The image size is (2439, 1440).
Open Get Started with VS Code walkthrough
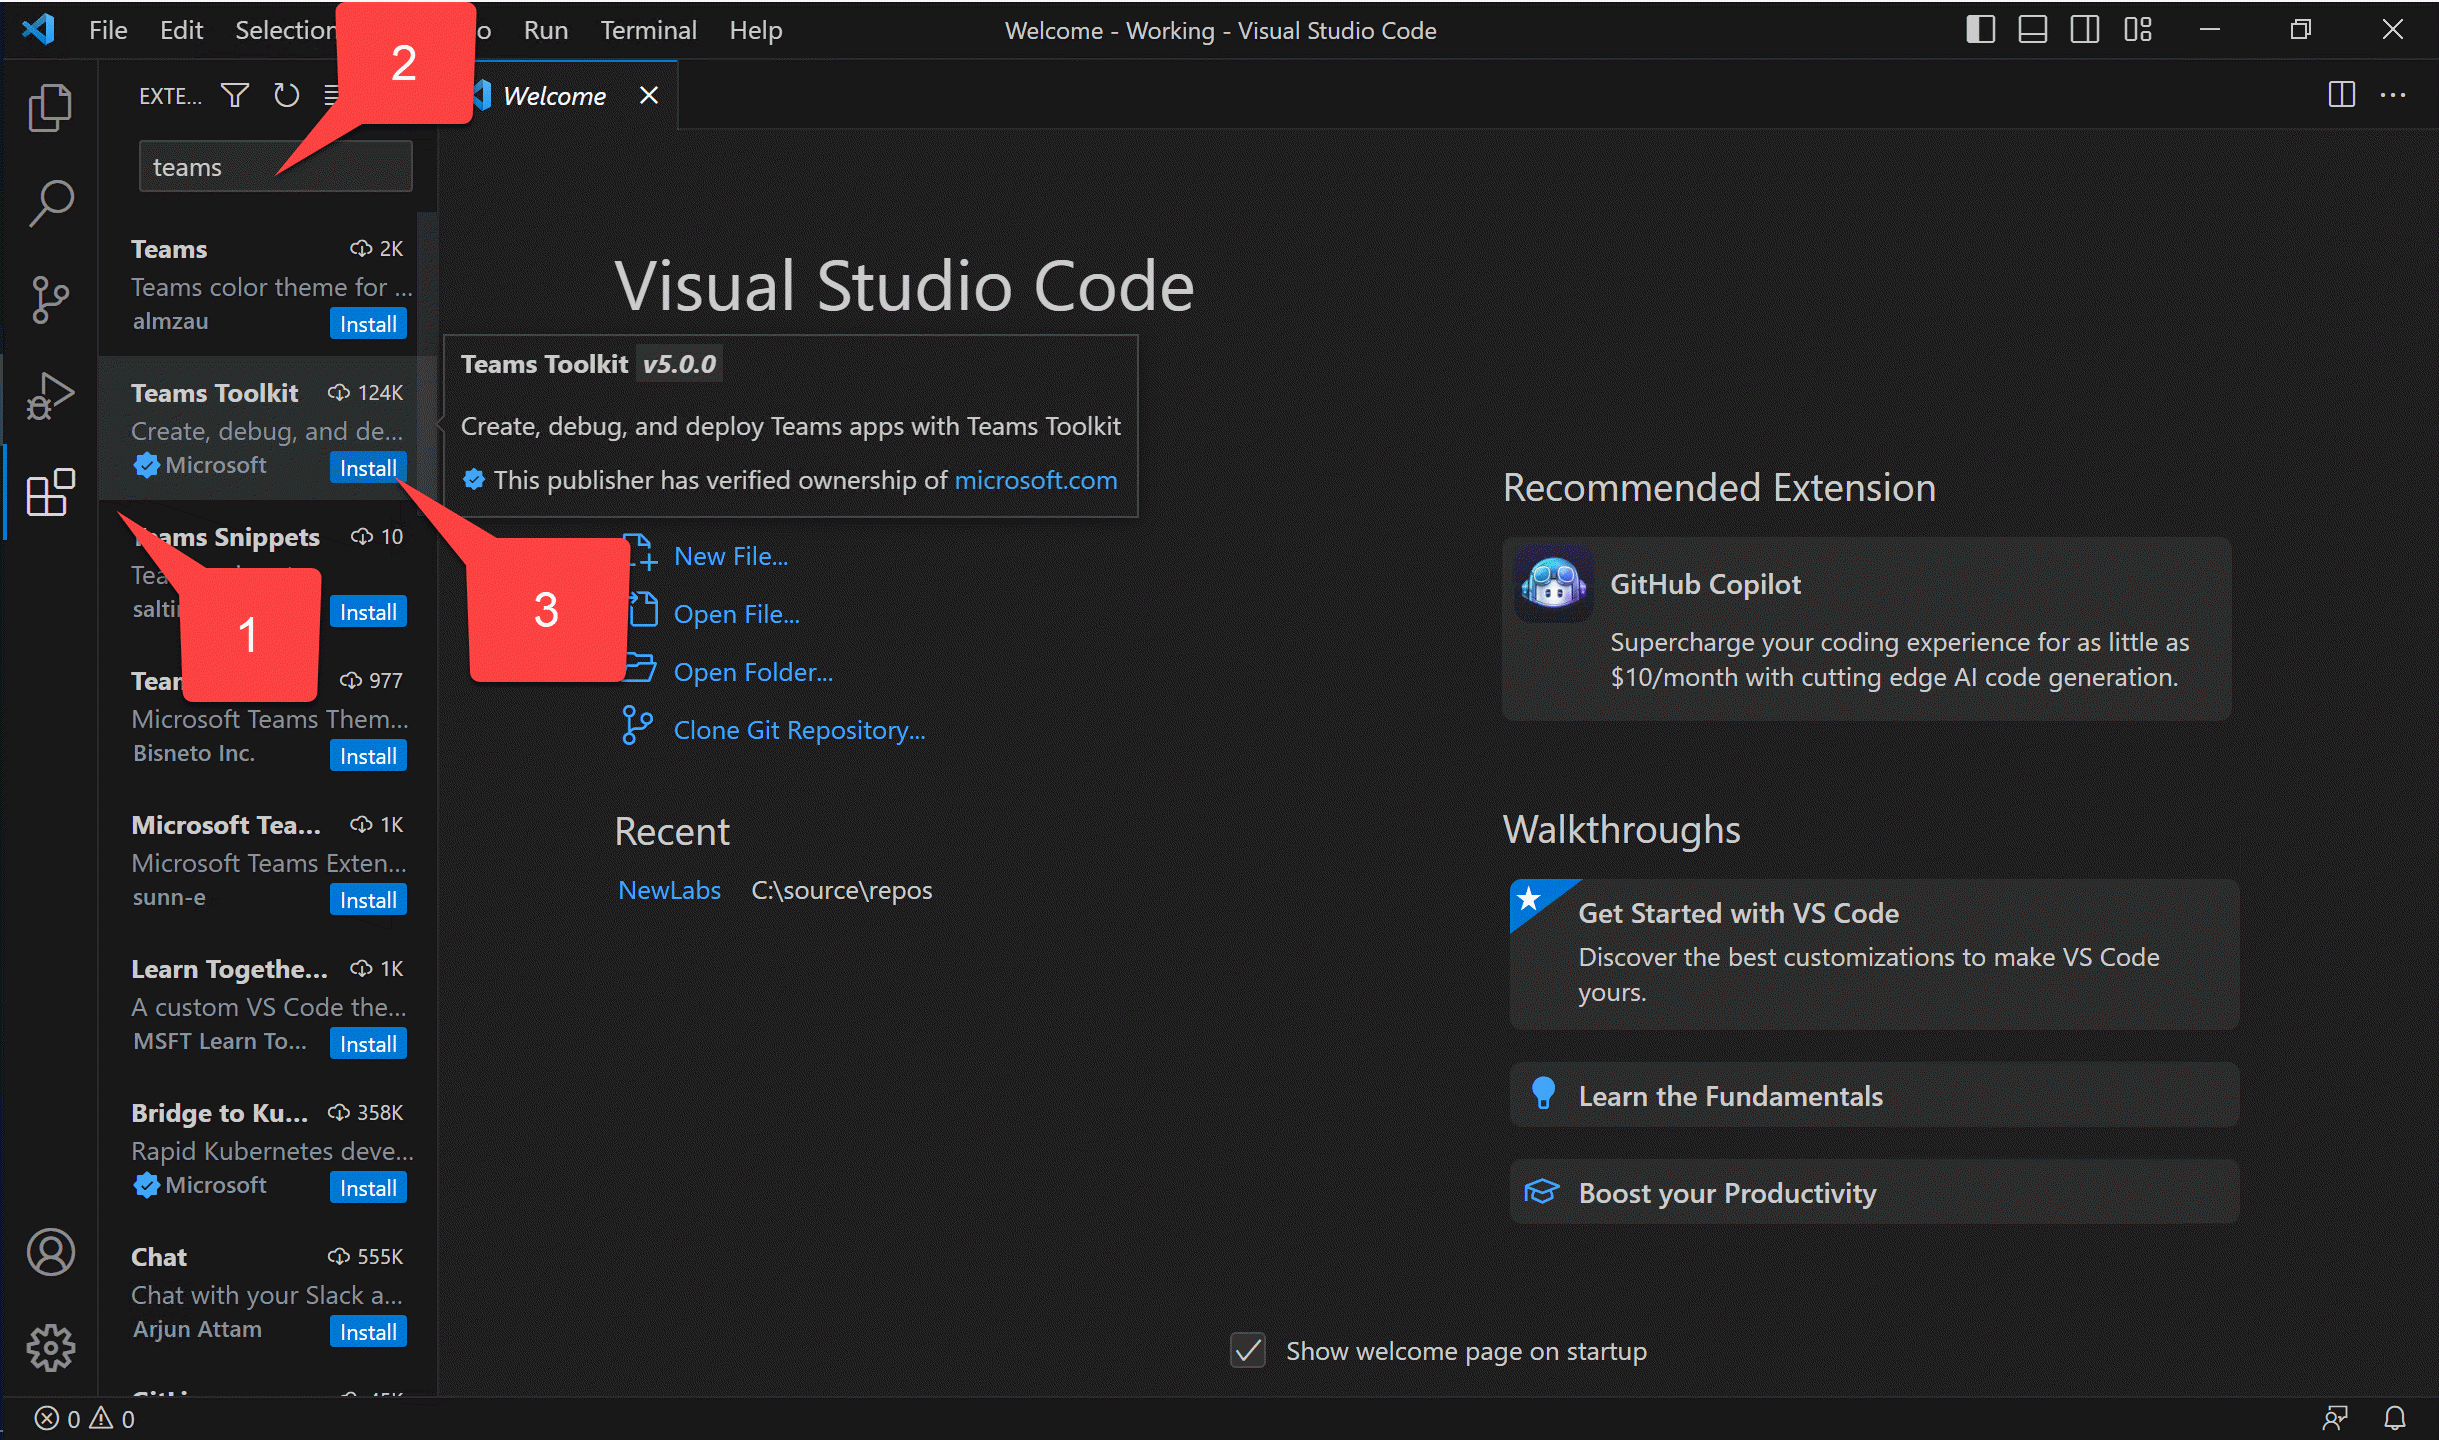pos(1874,954)
